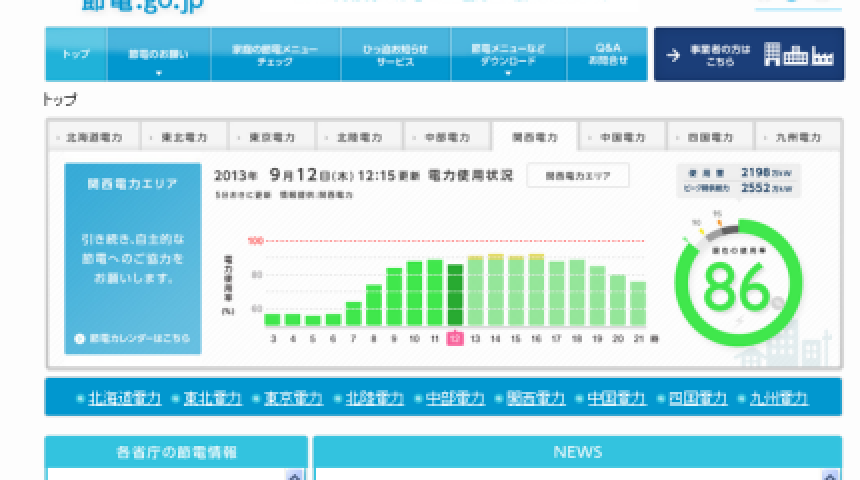Switch to the 東京電力 tab
The height and width of the screenshot is (480, 860).
point(271,137)
